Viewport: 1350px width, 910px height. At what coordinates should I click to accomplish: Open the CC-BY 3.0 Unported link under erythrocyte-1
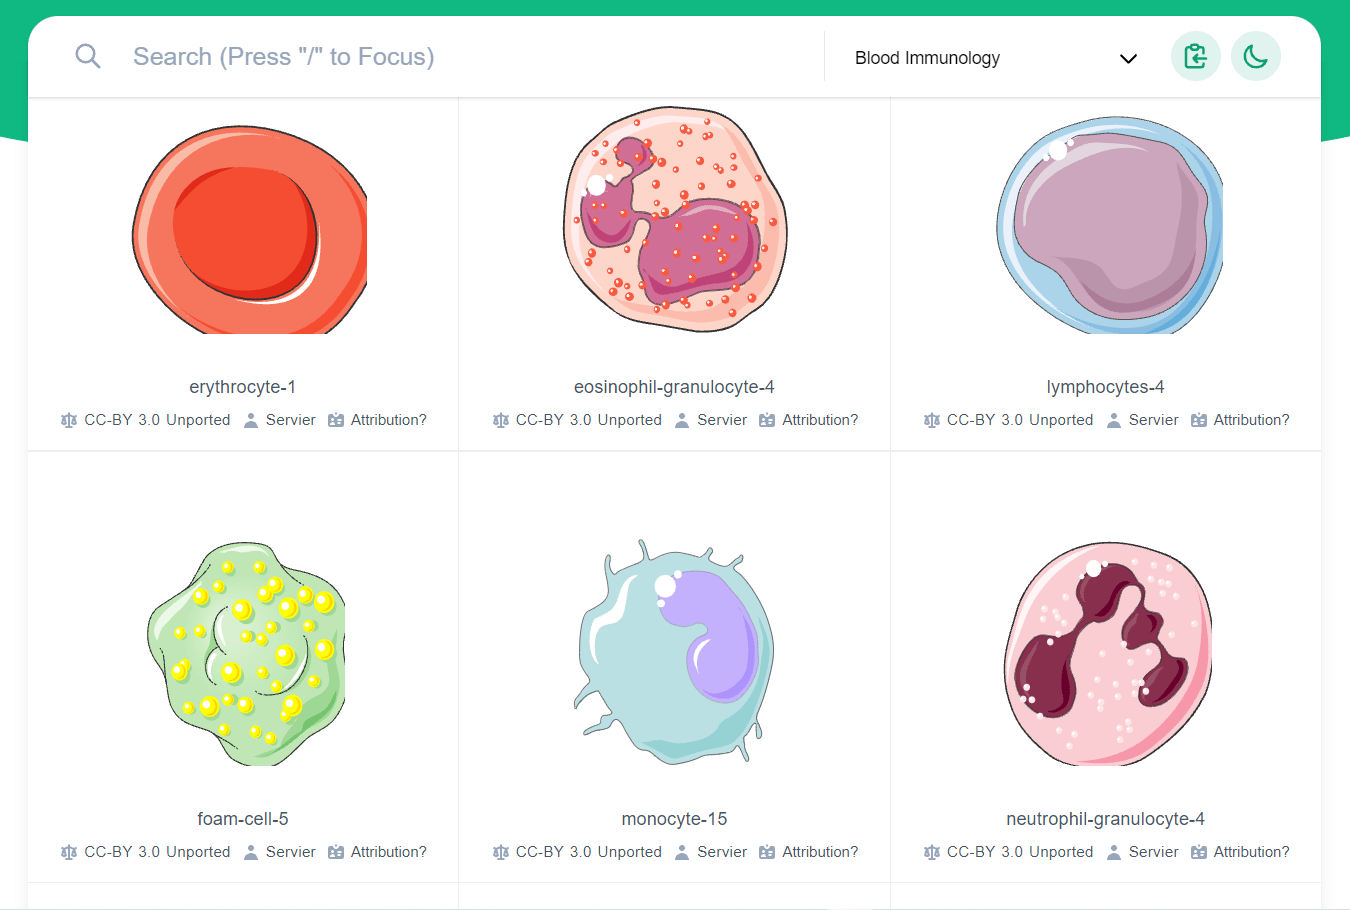coord(157,420)
